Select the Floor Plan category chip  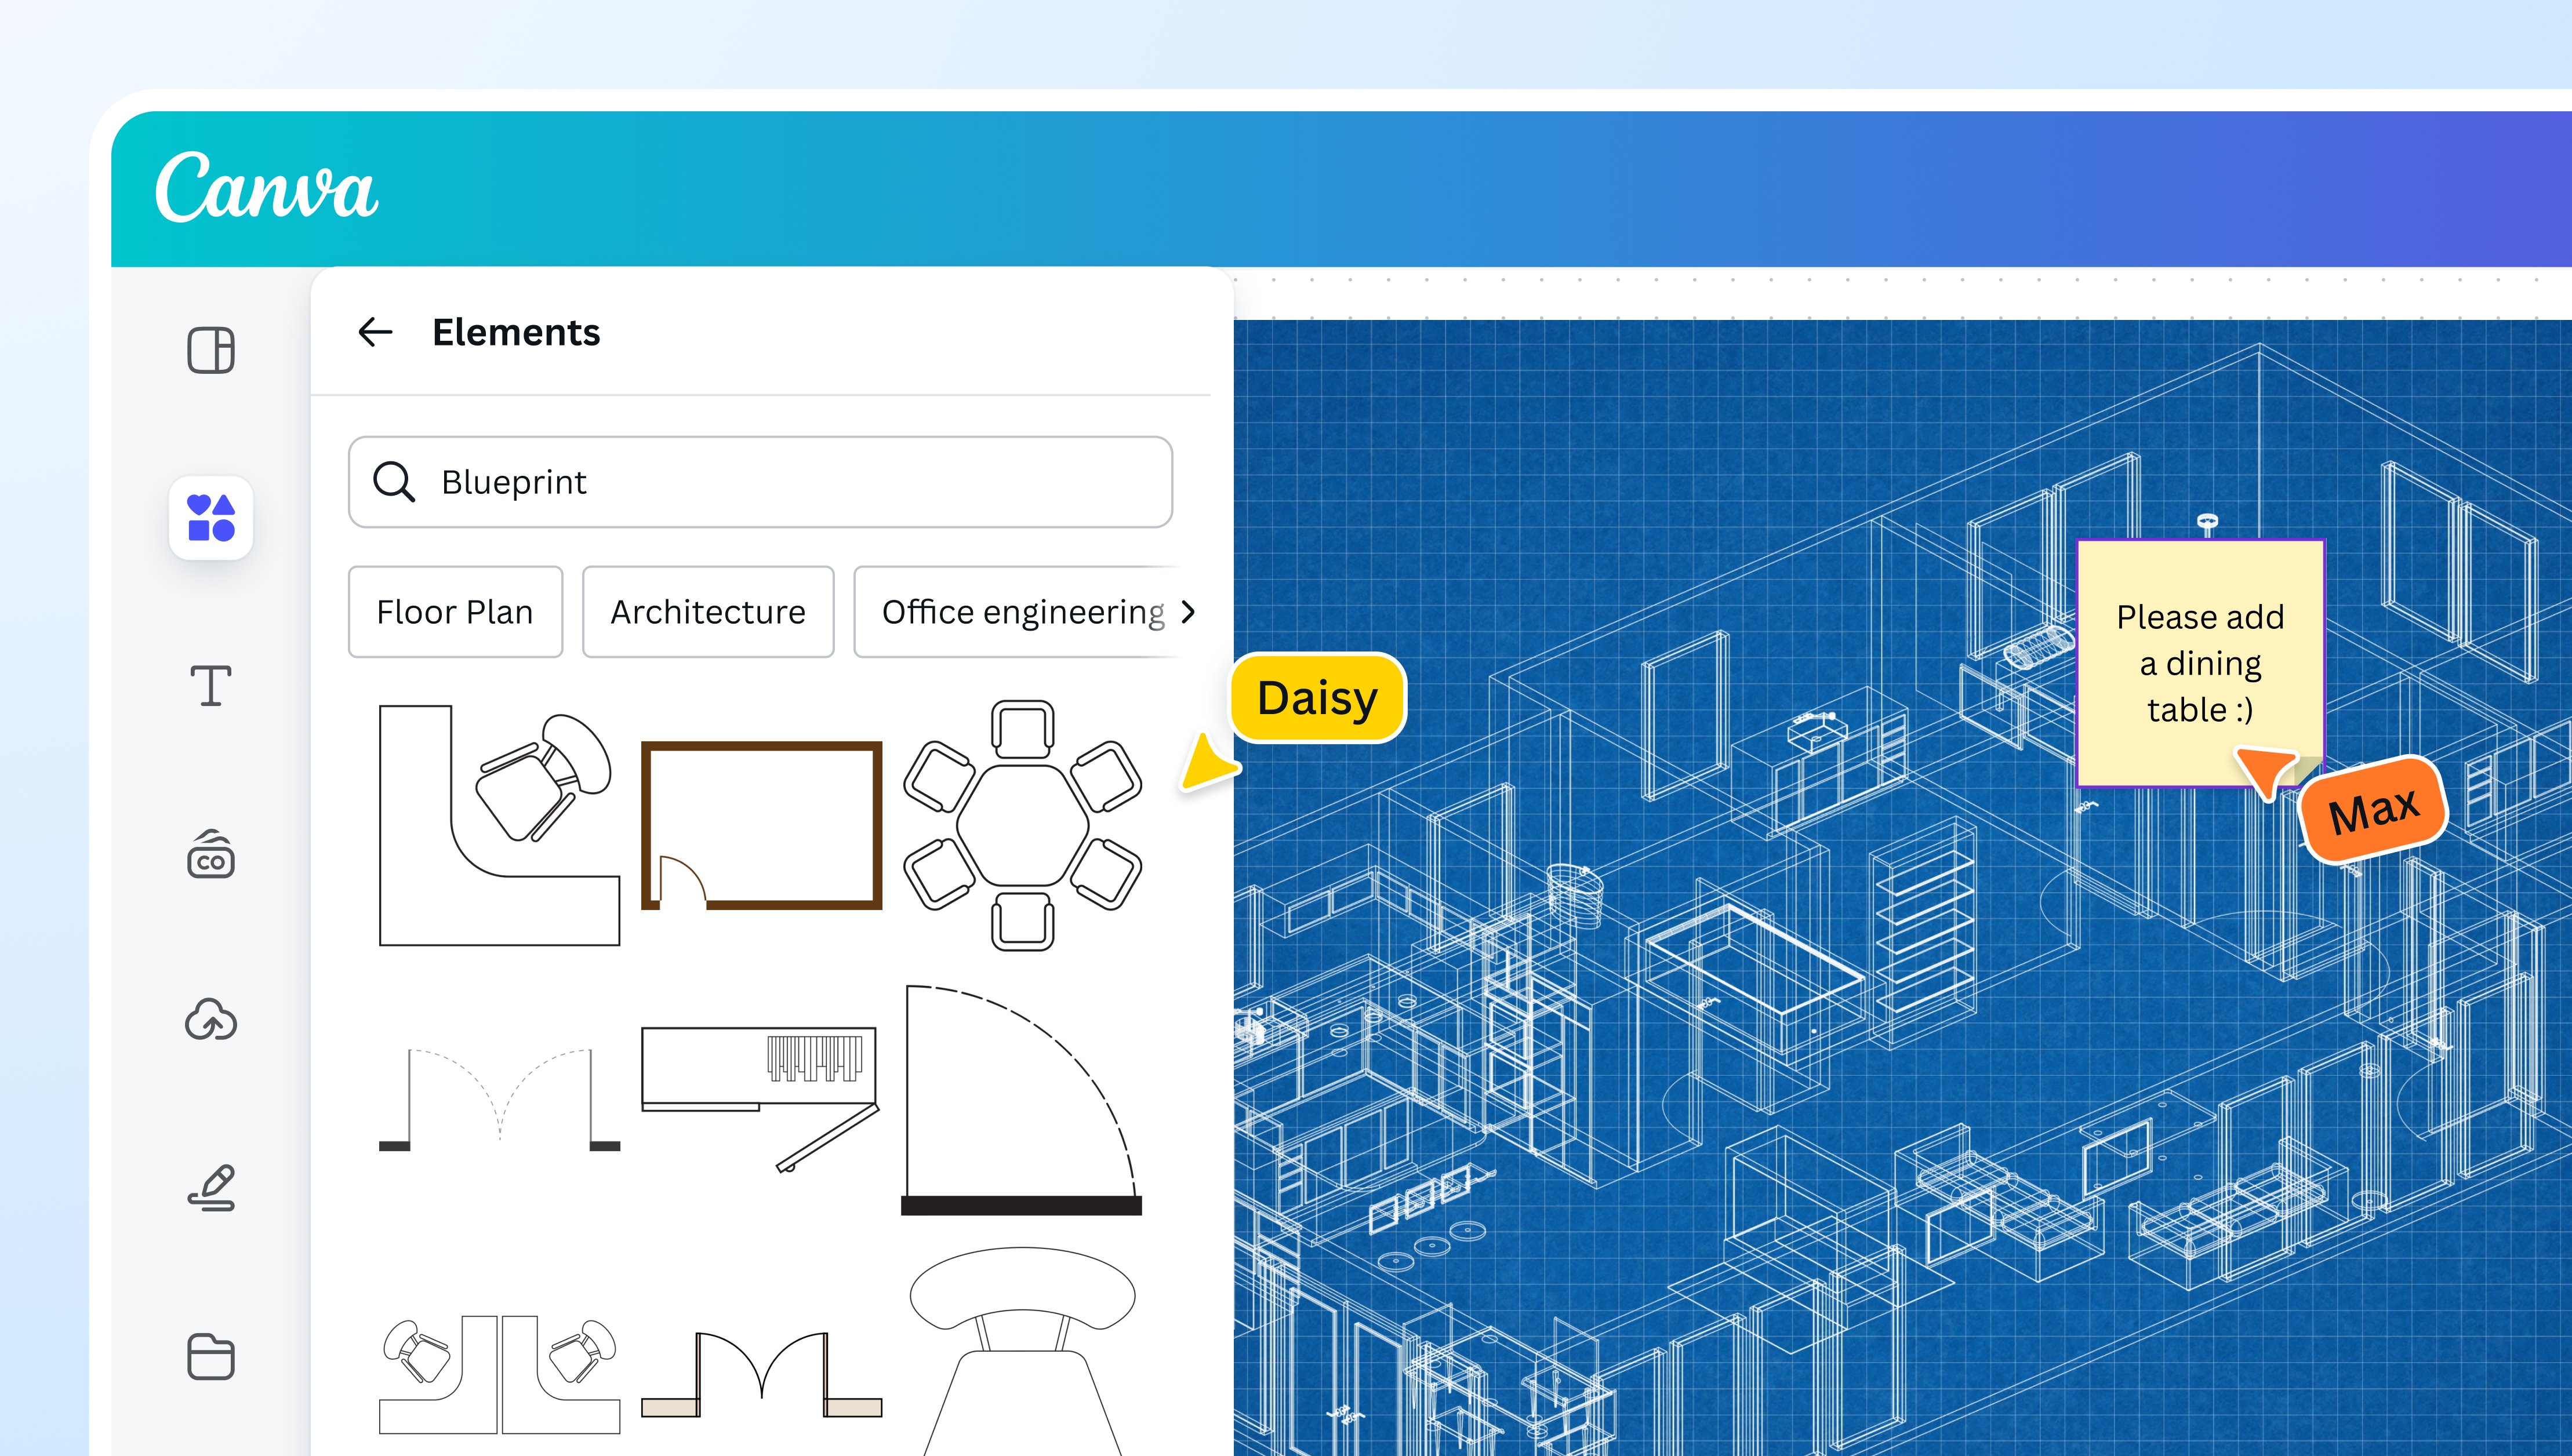(x=455, y=612)
